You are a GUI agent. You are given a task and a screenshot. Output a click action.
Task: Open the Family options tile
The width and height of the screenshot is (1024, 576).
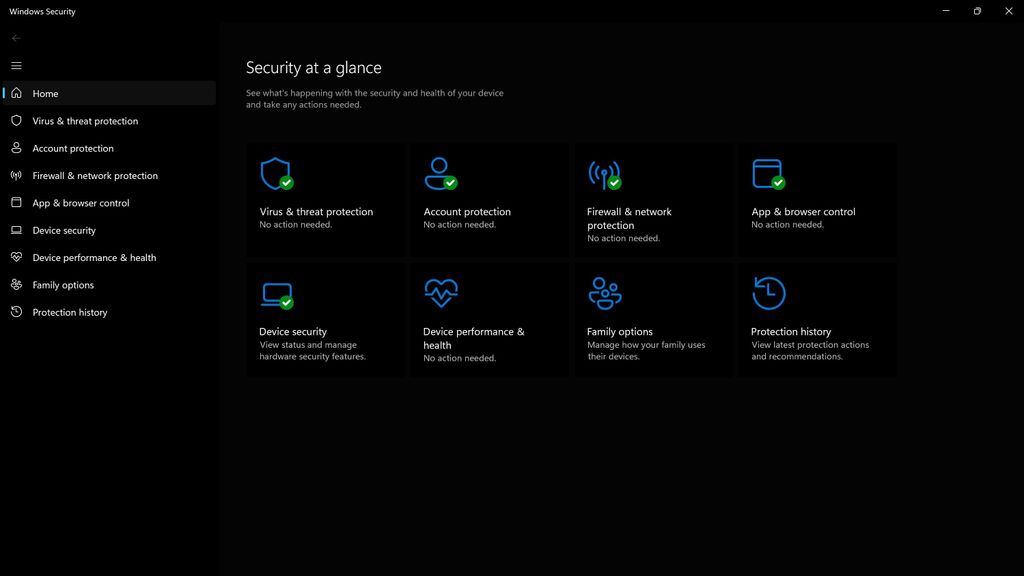[x=652, y=320]
